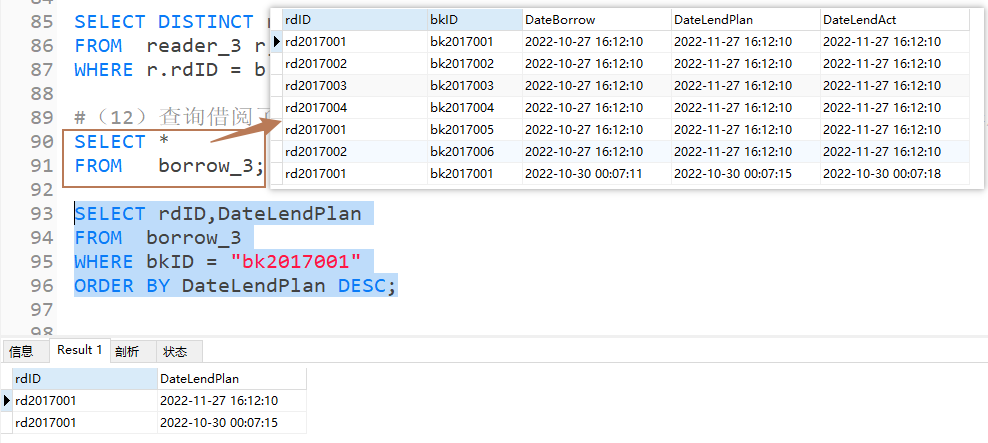Select result cell 2022-10-30 00:07:15

tap(231, 422)
